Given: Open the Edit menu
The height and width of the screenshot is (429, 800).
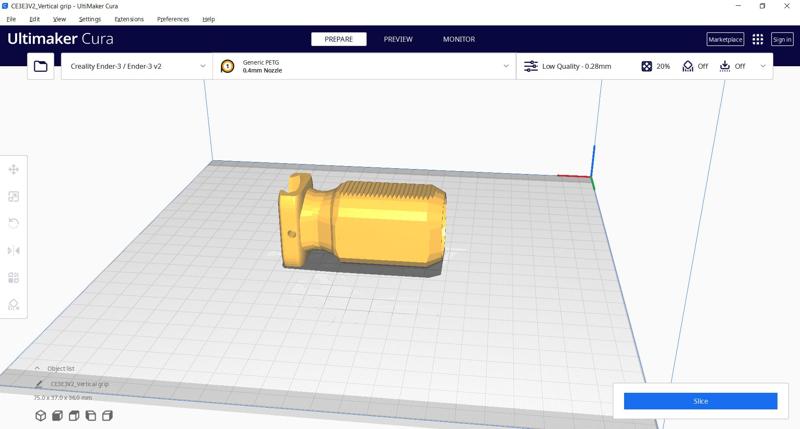Looking at the screenshot, I should coord(34,19).
